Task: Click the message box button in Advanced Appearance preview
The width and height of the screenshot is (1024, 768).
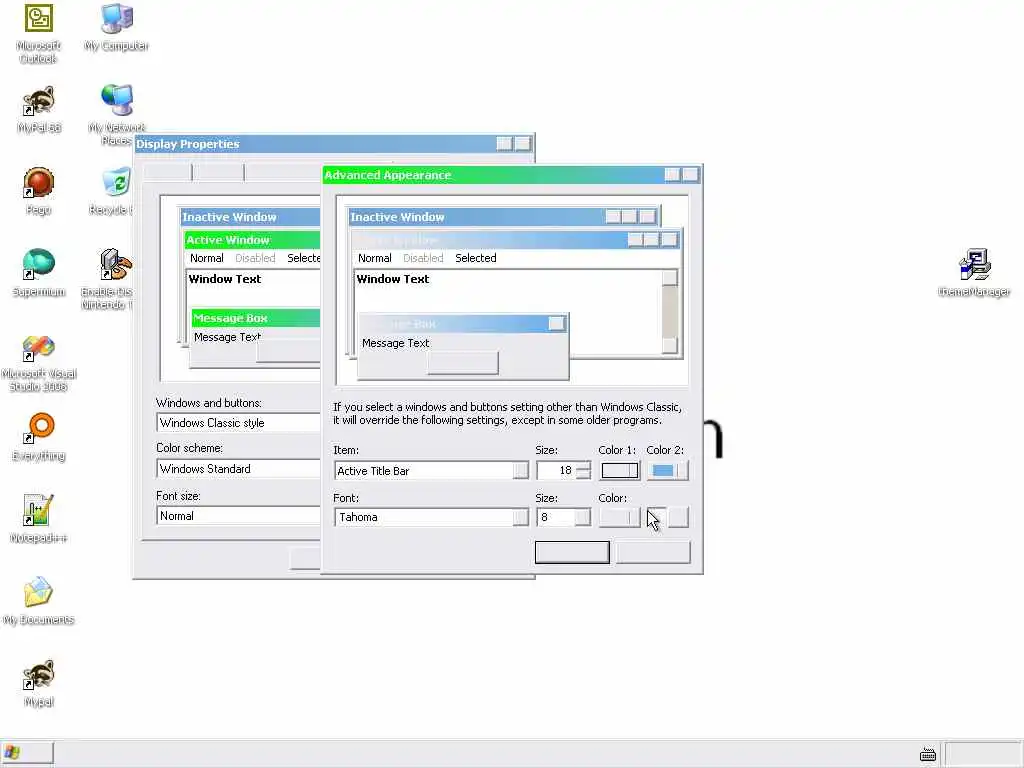Action: 463,362
